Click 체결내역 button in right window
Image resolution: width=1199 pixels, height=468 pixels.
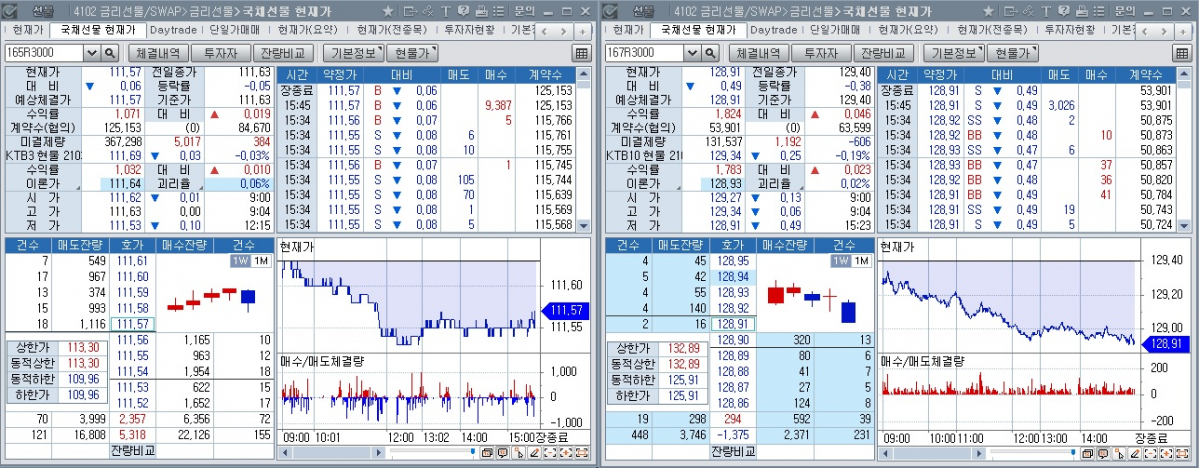coord(759,53)
